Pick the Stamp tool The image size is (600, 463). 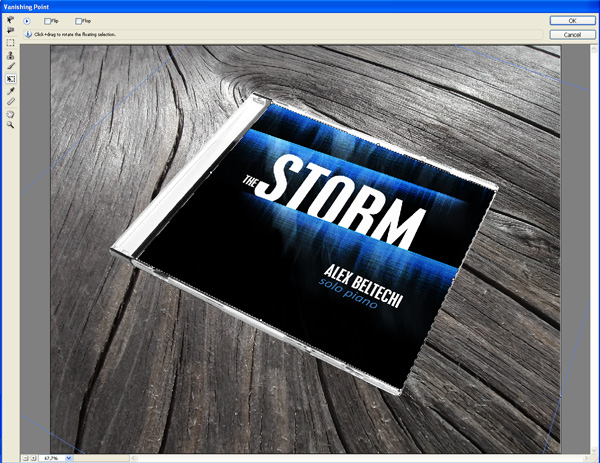10,55
